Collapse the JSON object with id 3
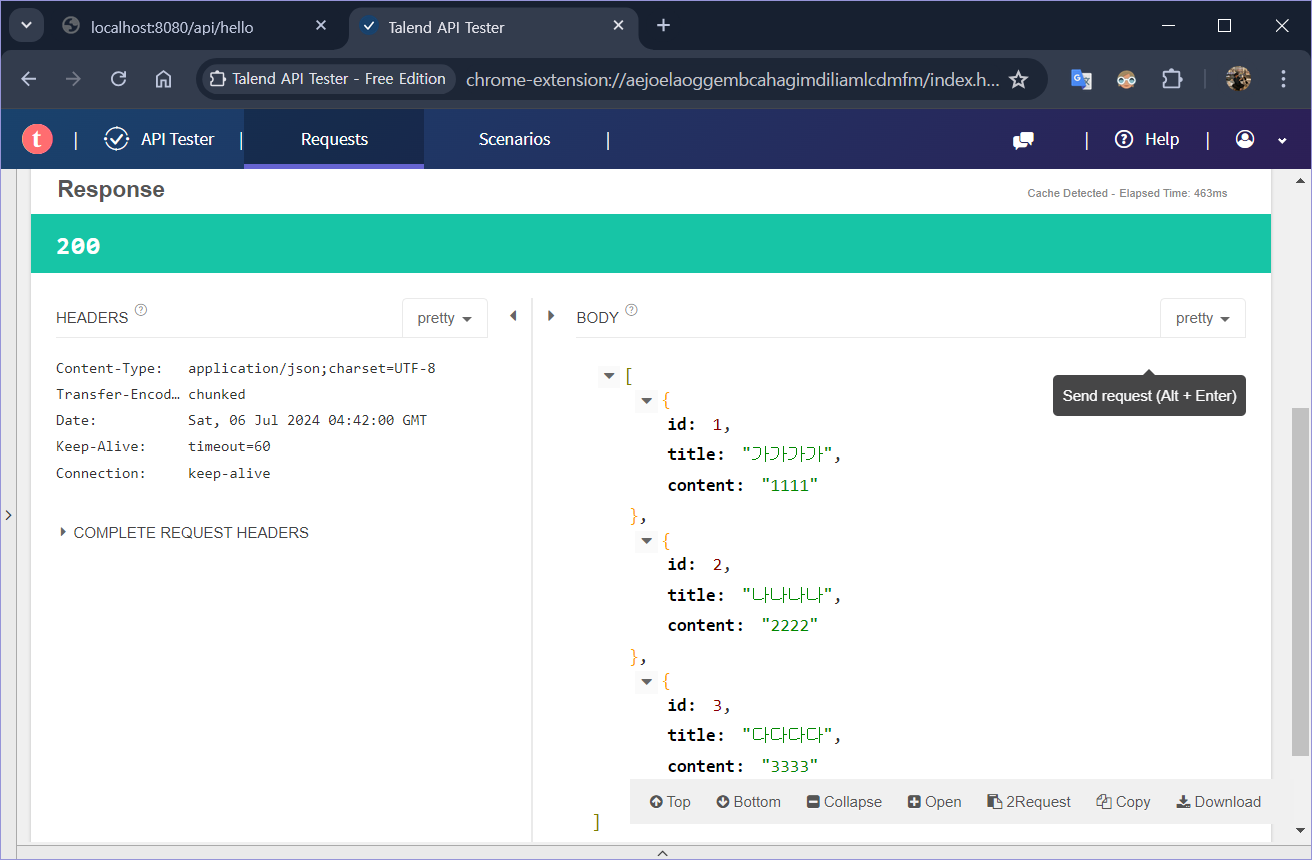 pyautogui.click(x=647, y=681)
